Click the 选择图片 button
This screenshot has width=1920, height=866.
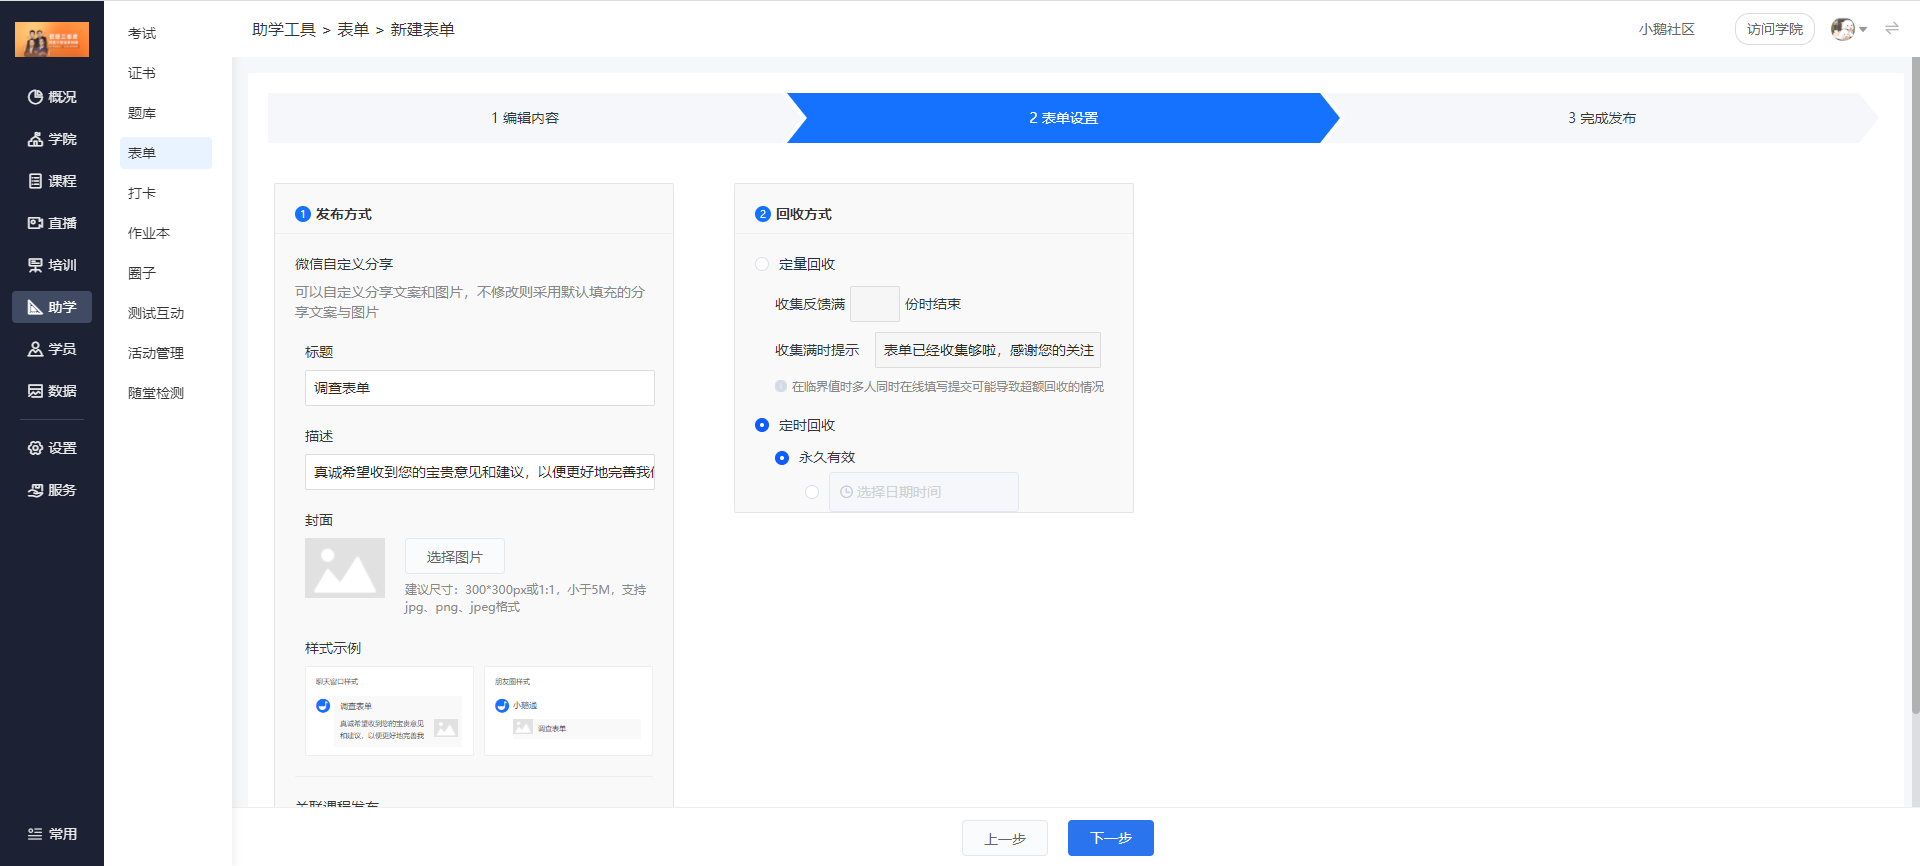tap(454, 557)
